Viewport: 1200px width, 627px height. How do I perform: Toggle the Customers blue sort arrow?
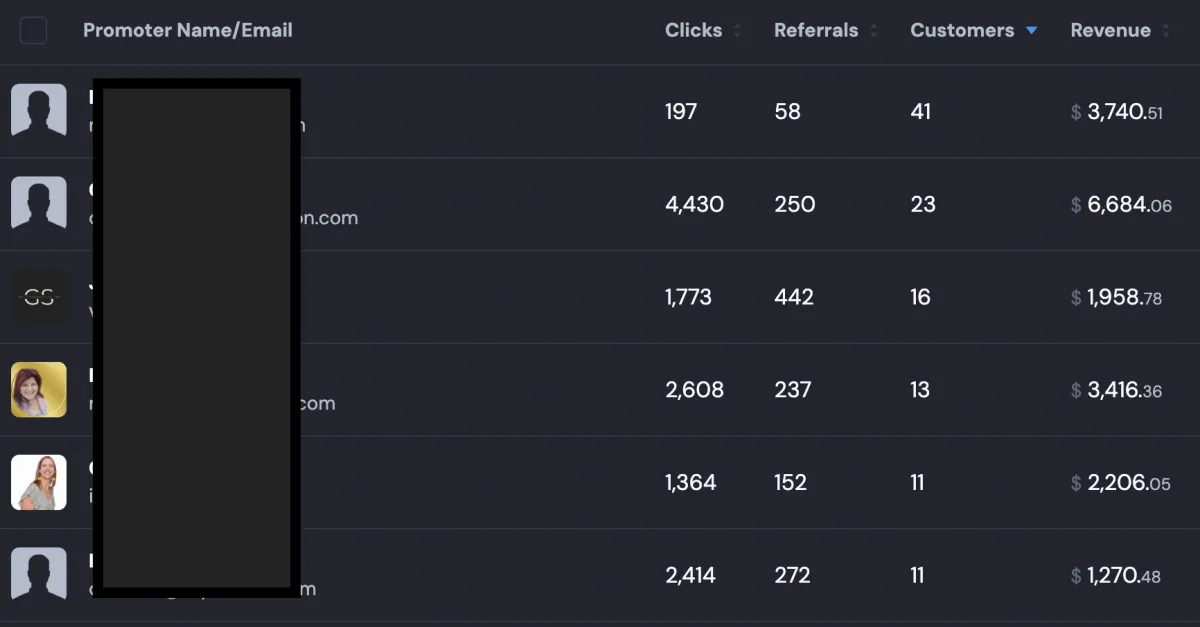pos(1031,31)
